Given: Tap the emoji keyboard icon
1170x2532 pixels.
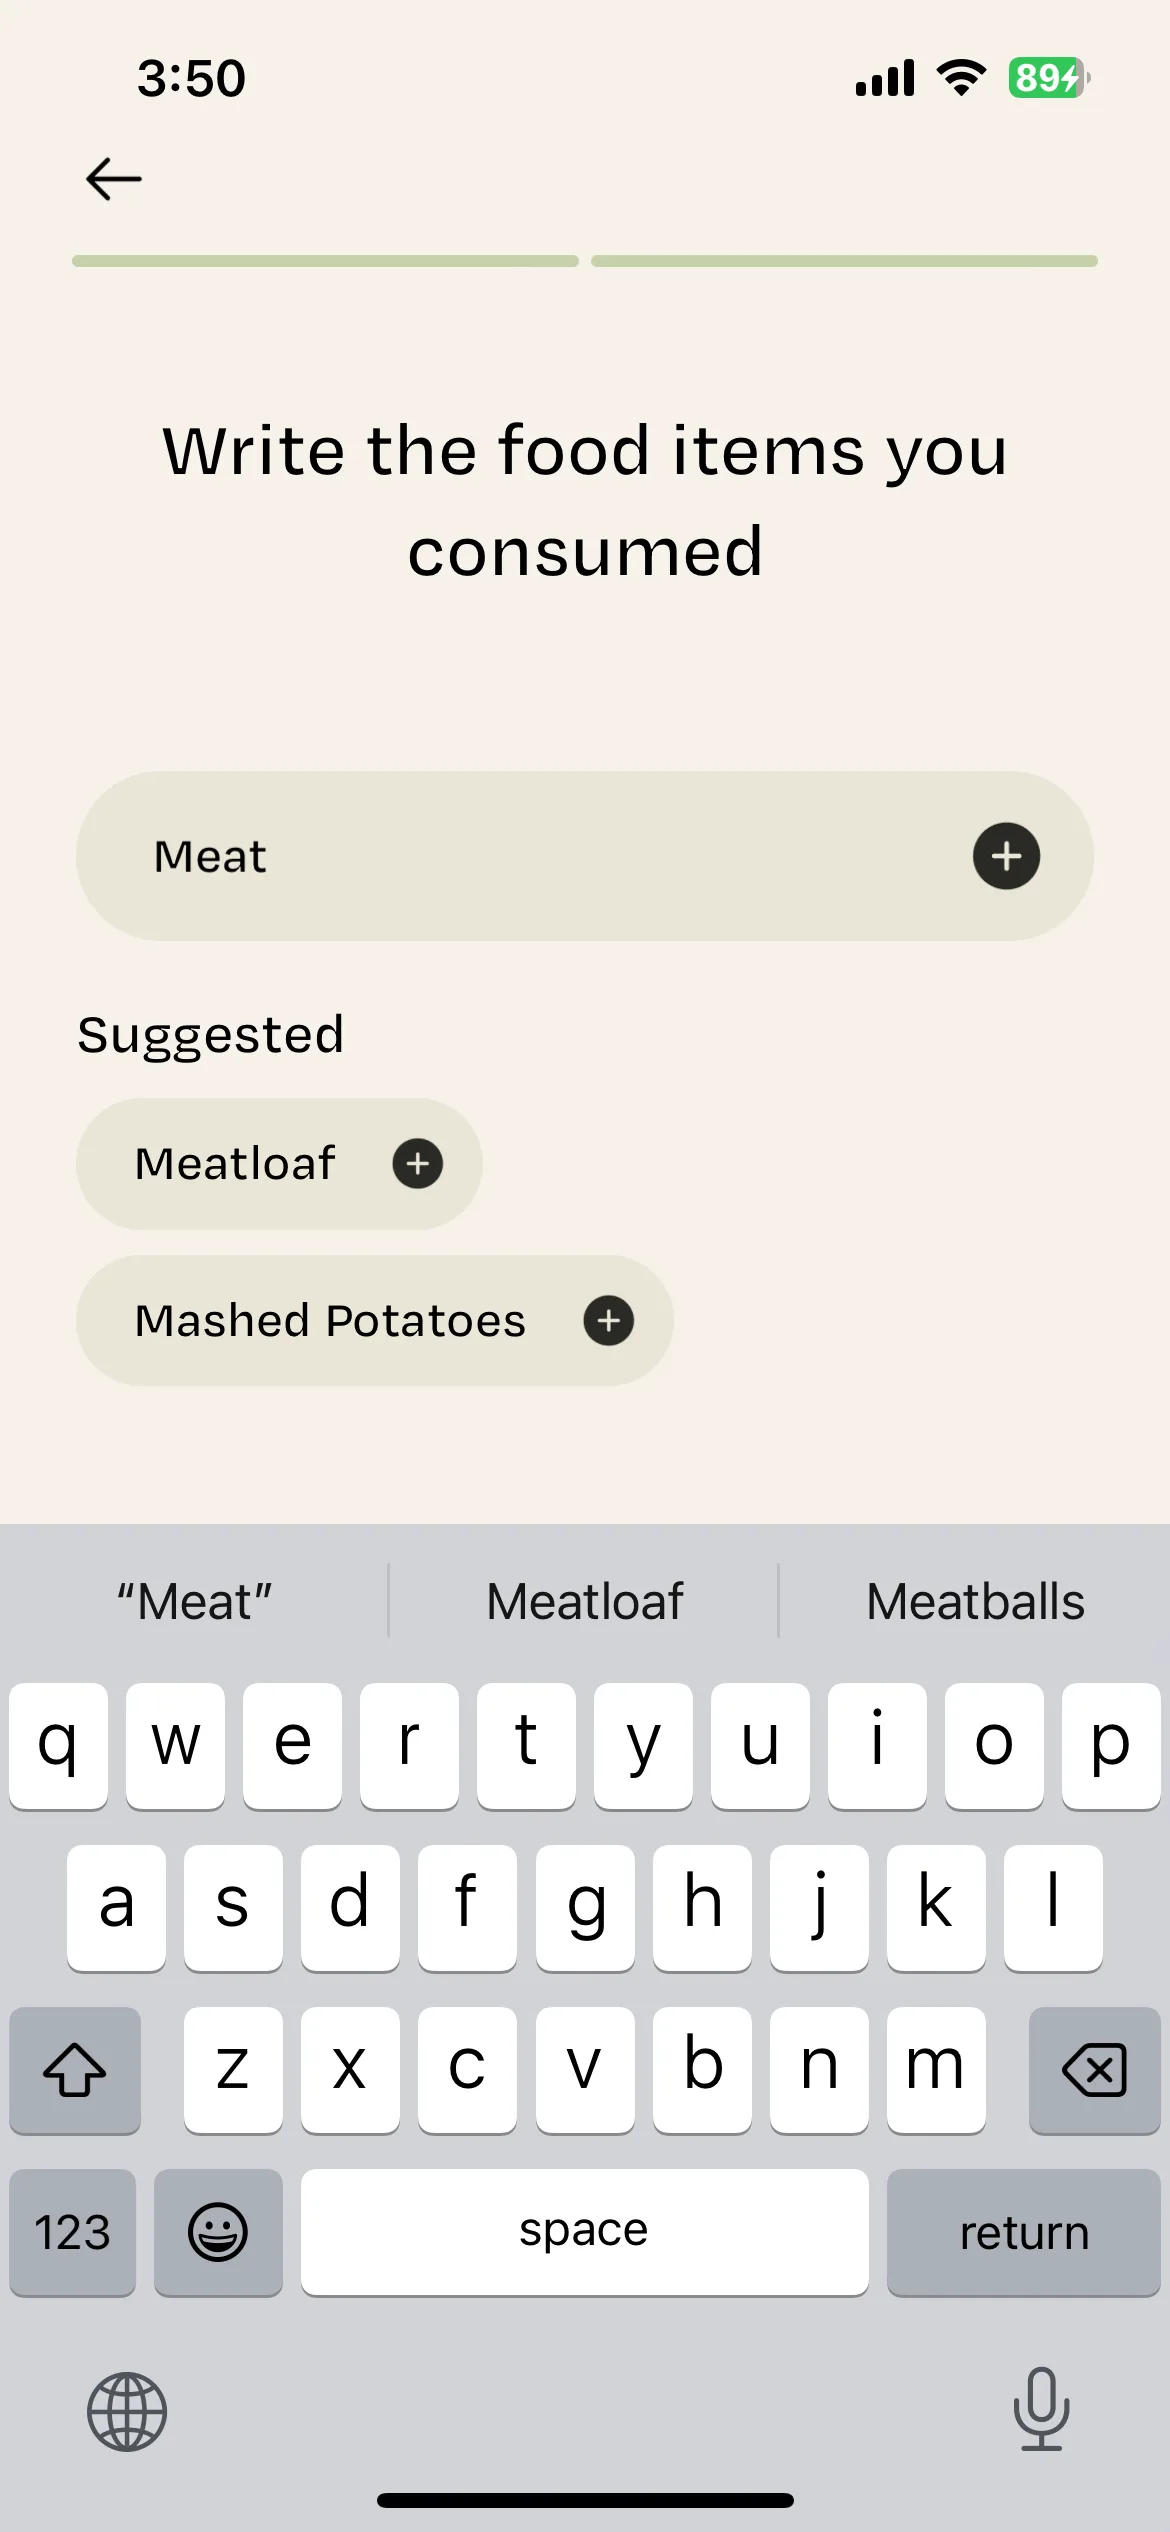Looking at the screenshot, I should (x=218, y=2232).
